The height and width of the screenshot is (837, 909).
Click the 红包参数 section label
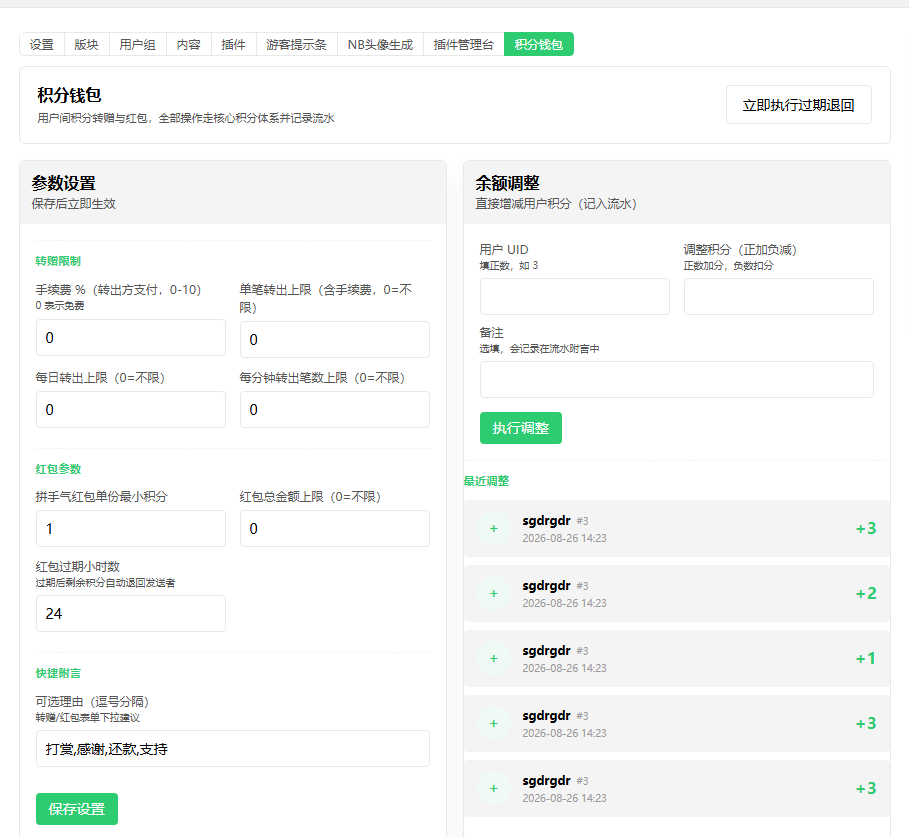point(58,469)
